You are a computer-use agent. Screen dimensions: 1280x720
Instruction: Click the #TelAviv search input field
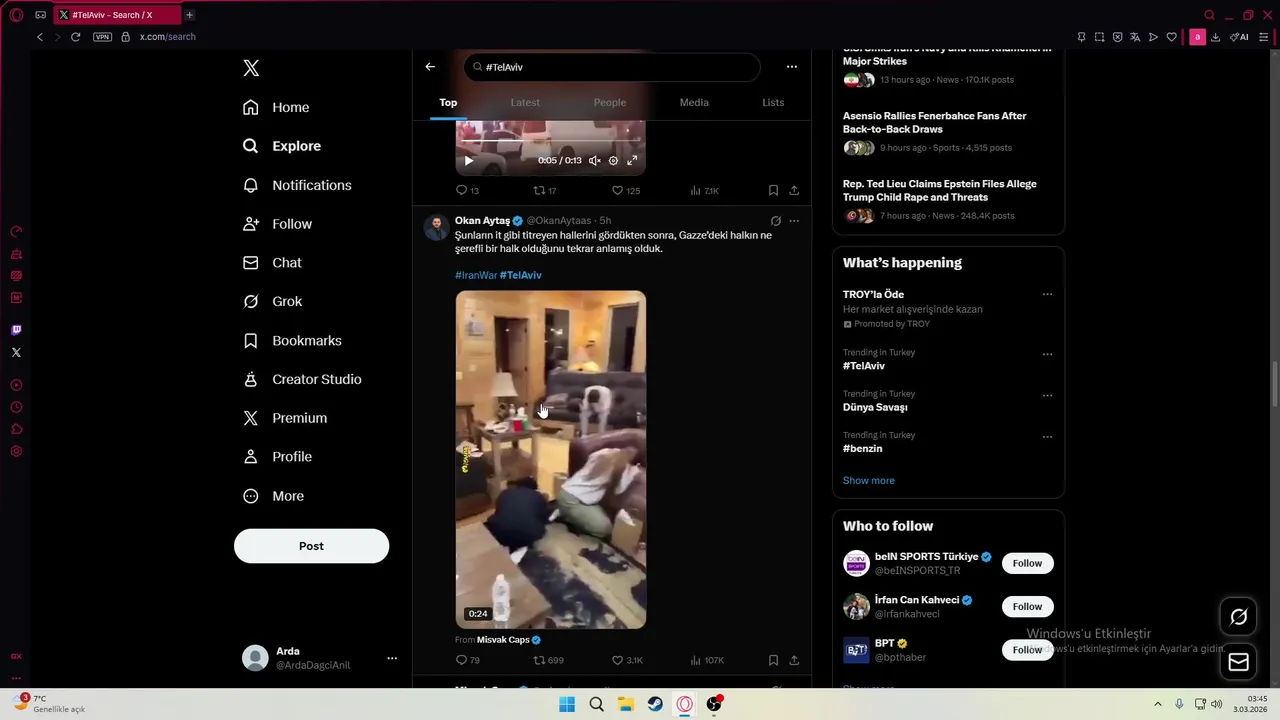(612, 67)
